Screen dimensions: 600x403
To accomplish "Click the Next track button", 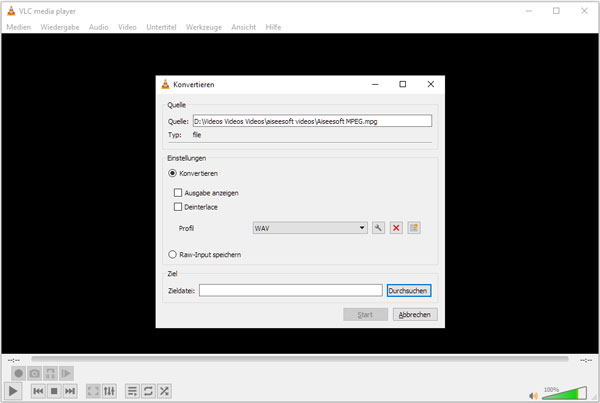I will click(70, 391).
